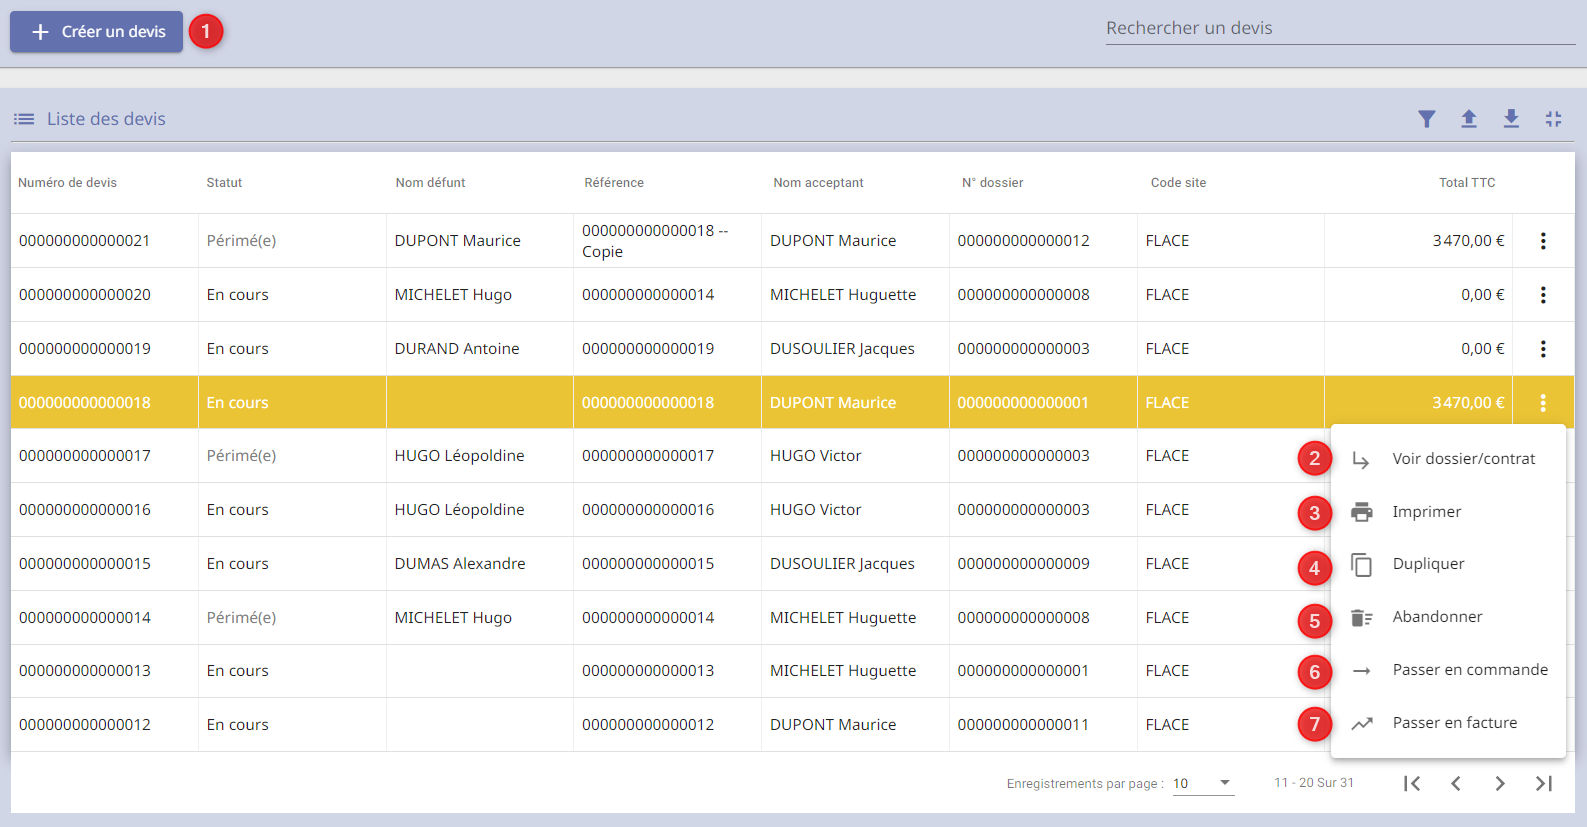Click the trending line icon for Passer en facture
This screenshot has height=827, width=1587.
1362,724
